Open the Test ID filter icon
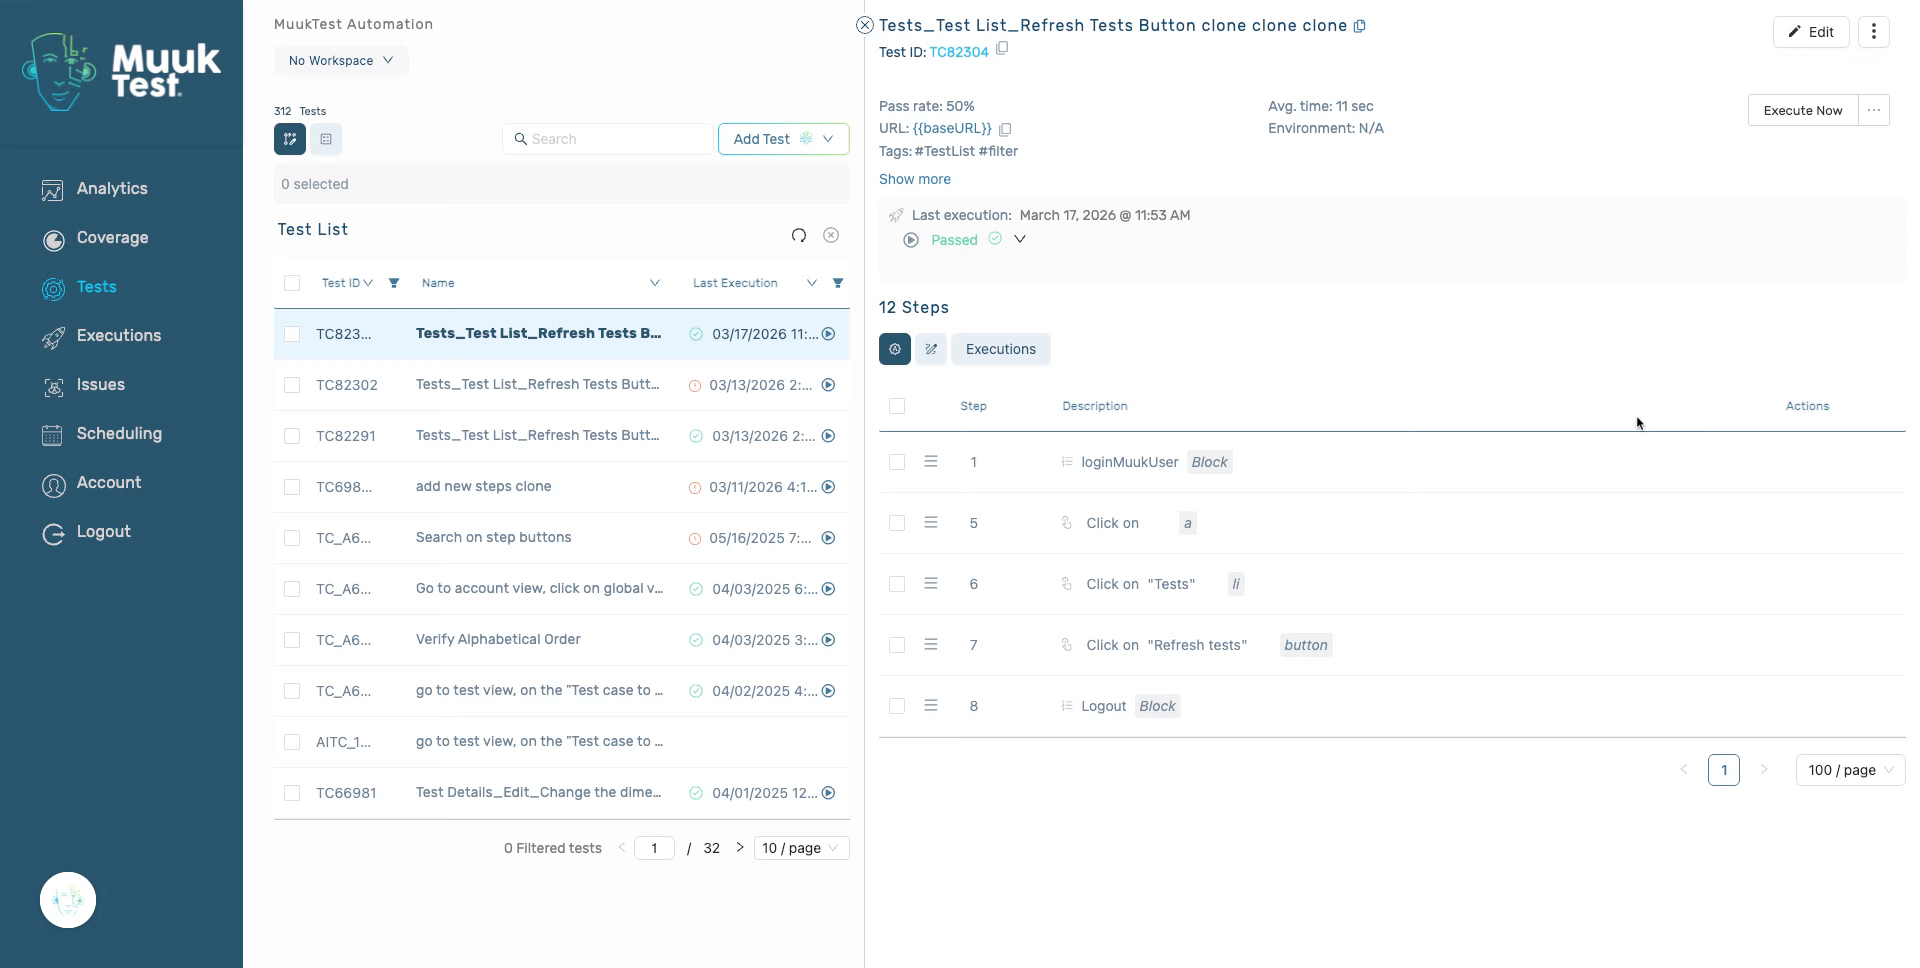1920x968 pixels. (x=394, y=283)
